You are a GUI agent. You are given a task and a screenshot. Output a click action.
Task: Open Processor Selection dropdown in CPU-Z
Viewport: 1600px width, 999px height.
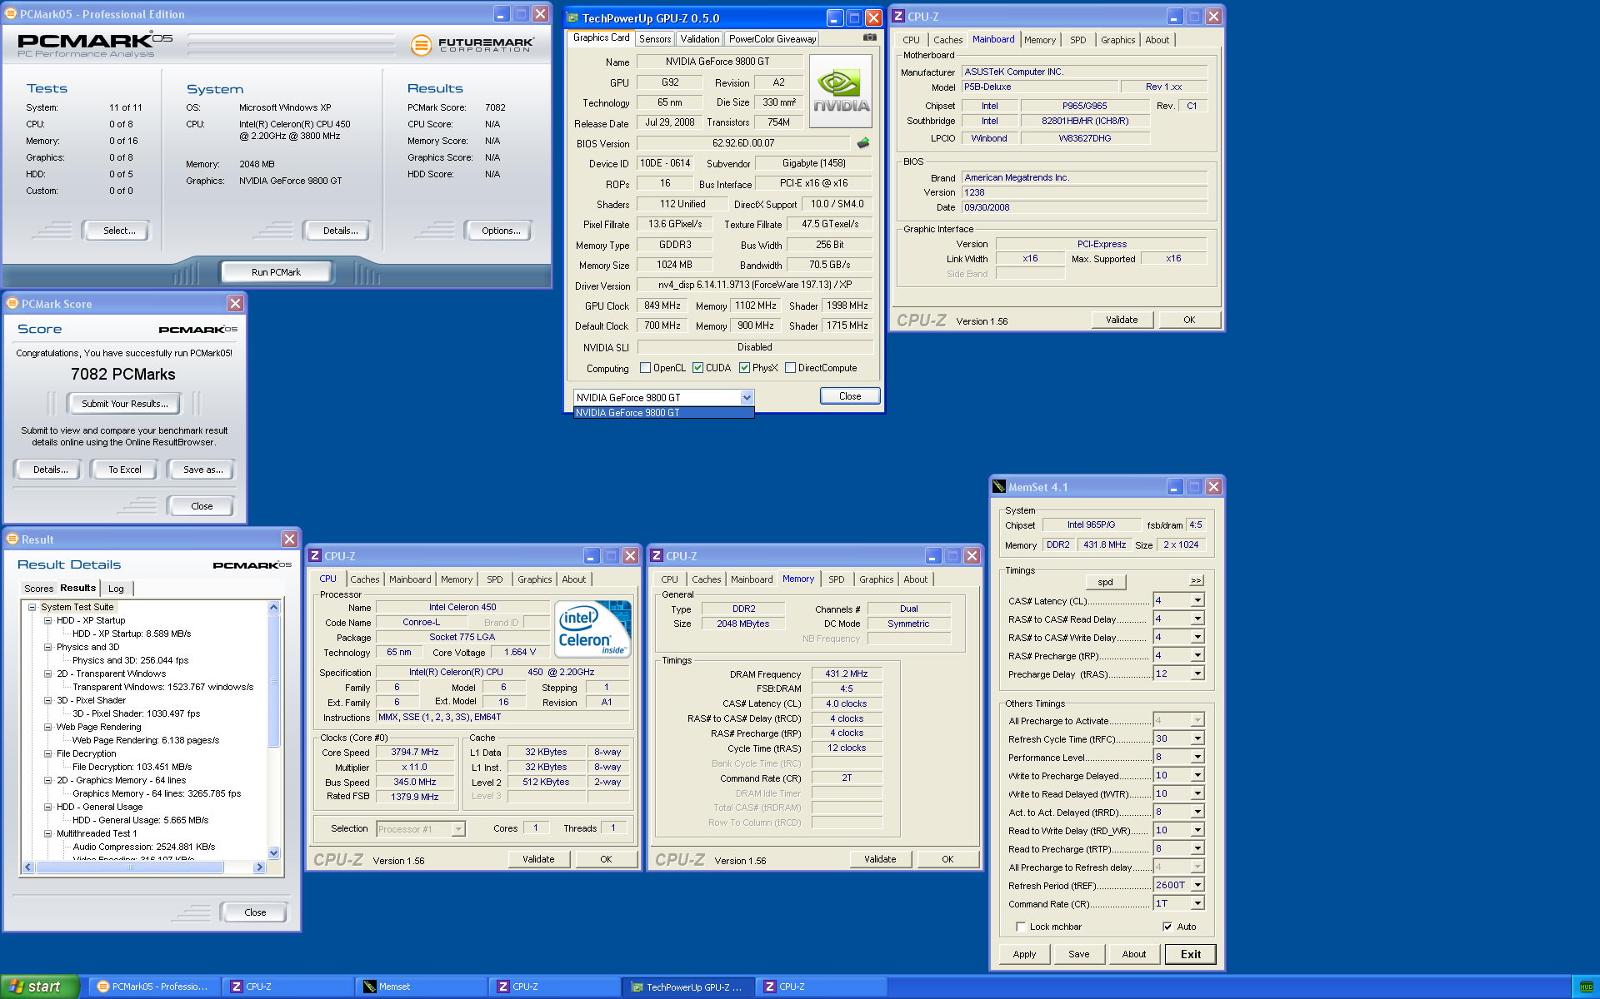[x=458, y=829]
